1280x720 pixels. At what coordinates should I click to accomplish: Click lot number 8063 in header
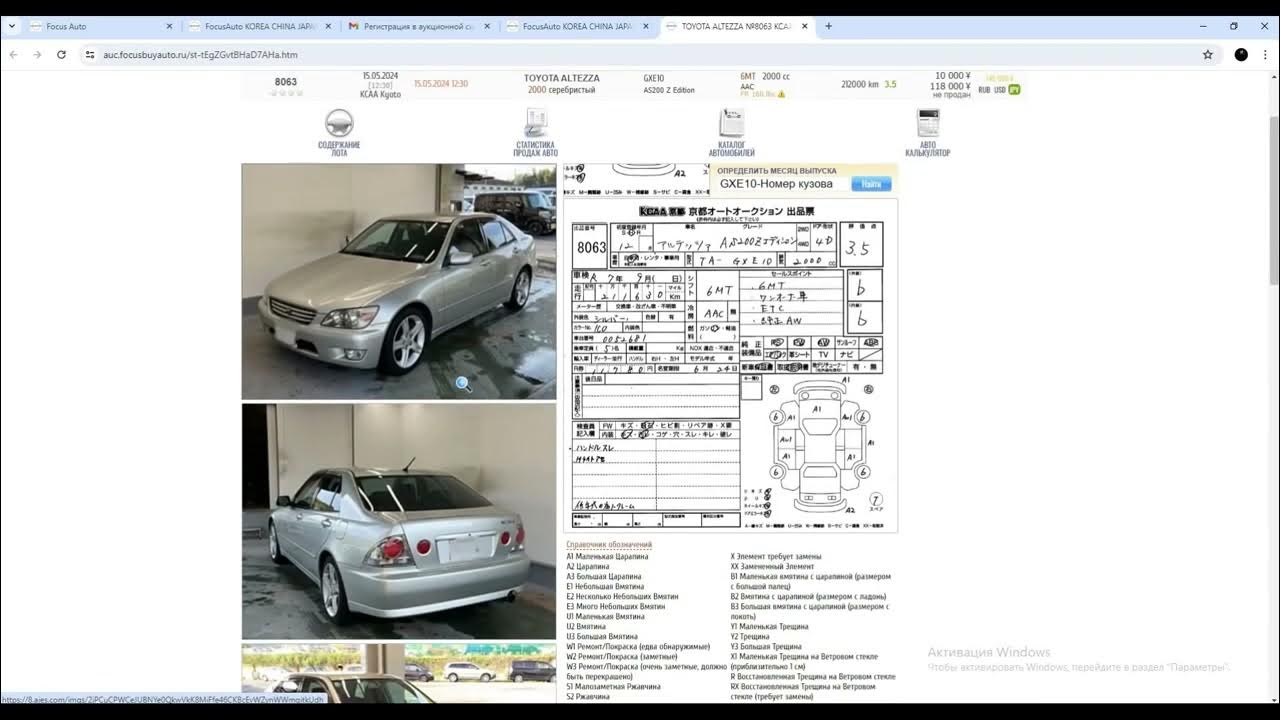tap(286, 82)
